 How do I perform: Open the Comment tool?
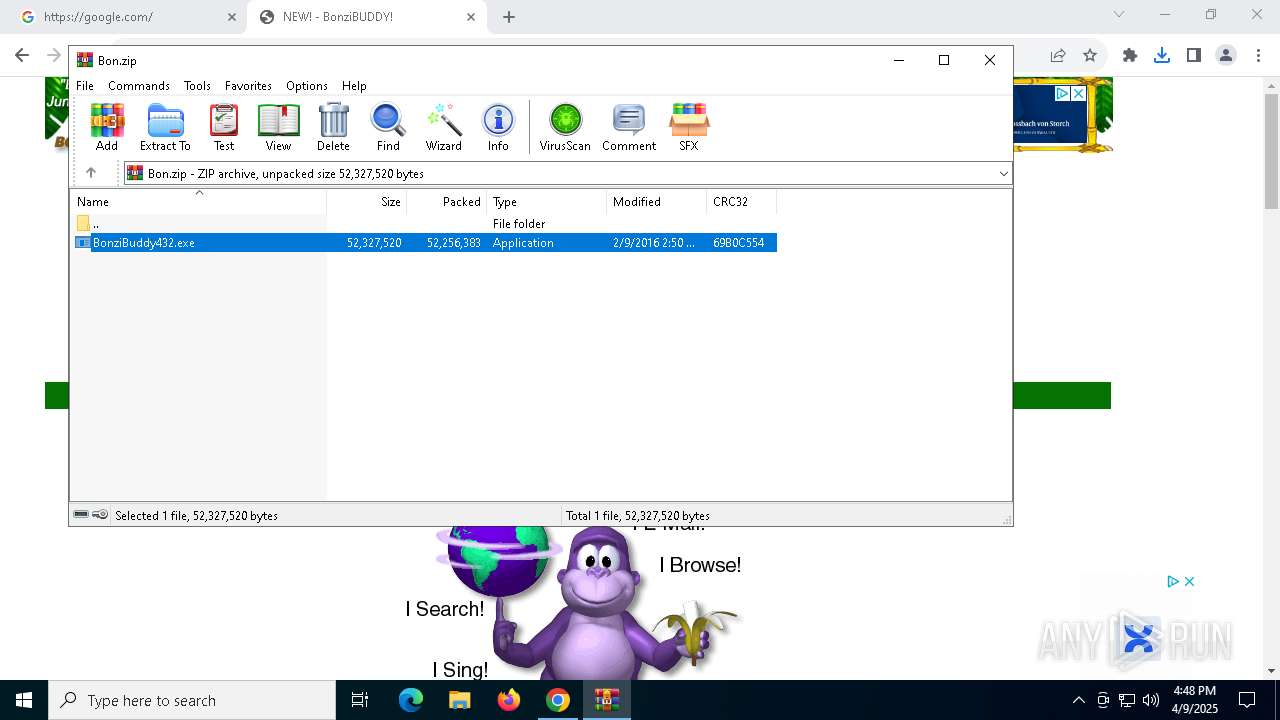629,127
